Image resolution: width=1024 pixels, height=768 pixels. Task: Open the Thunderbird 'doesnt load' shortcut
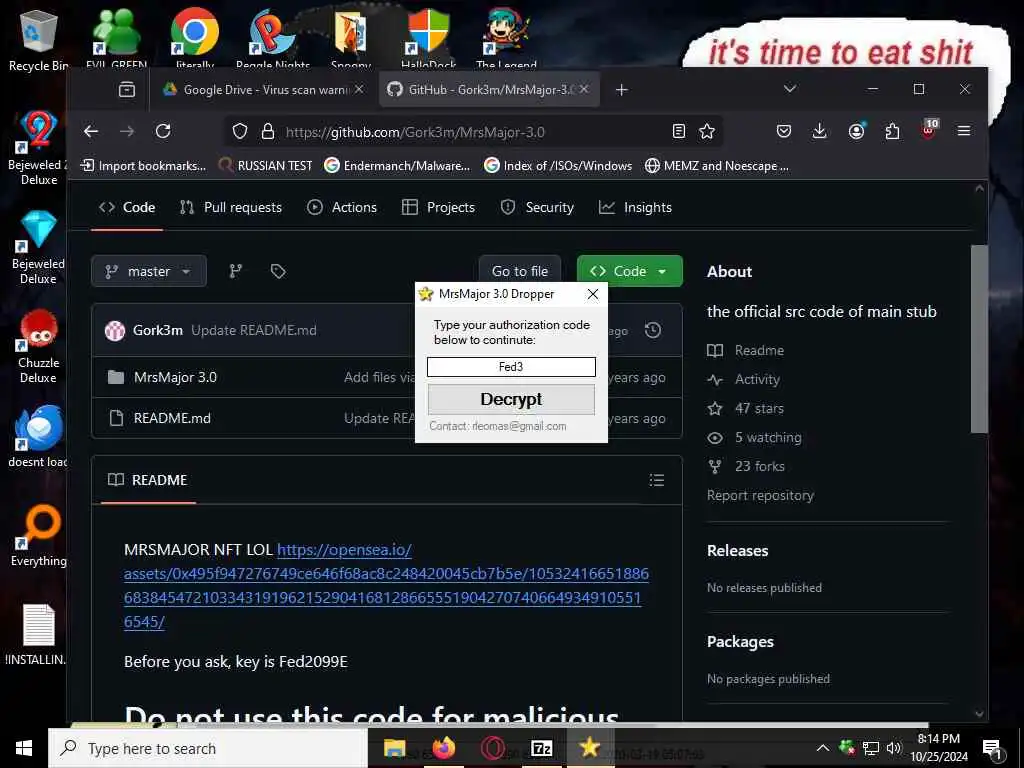[x=38, y=436]
